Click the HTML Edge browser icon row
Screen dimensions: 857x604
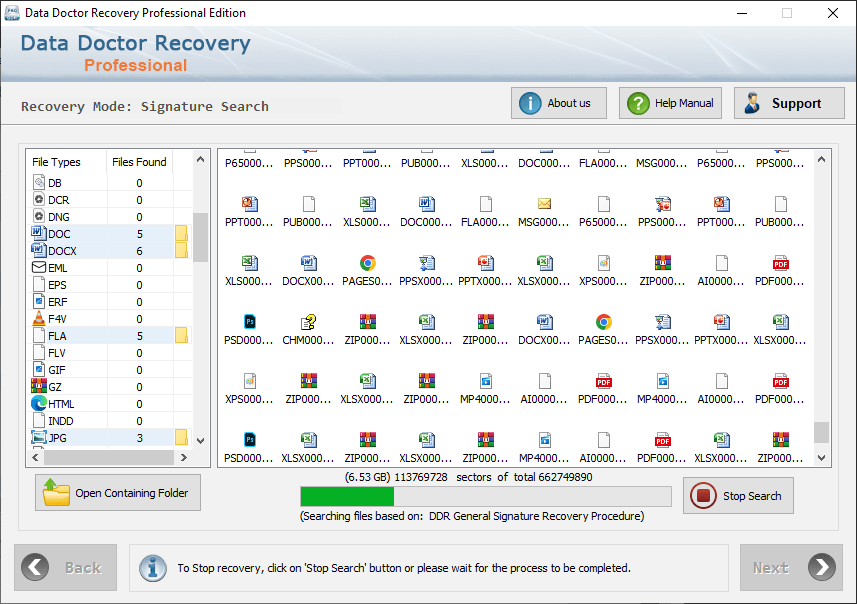[x=109, y=404]
